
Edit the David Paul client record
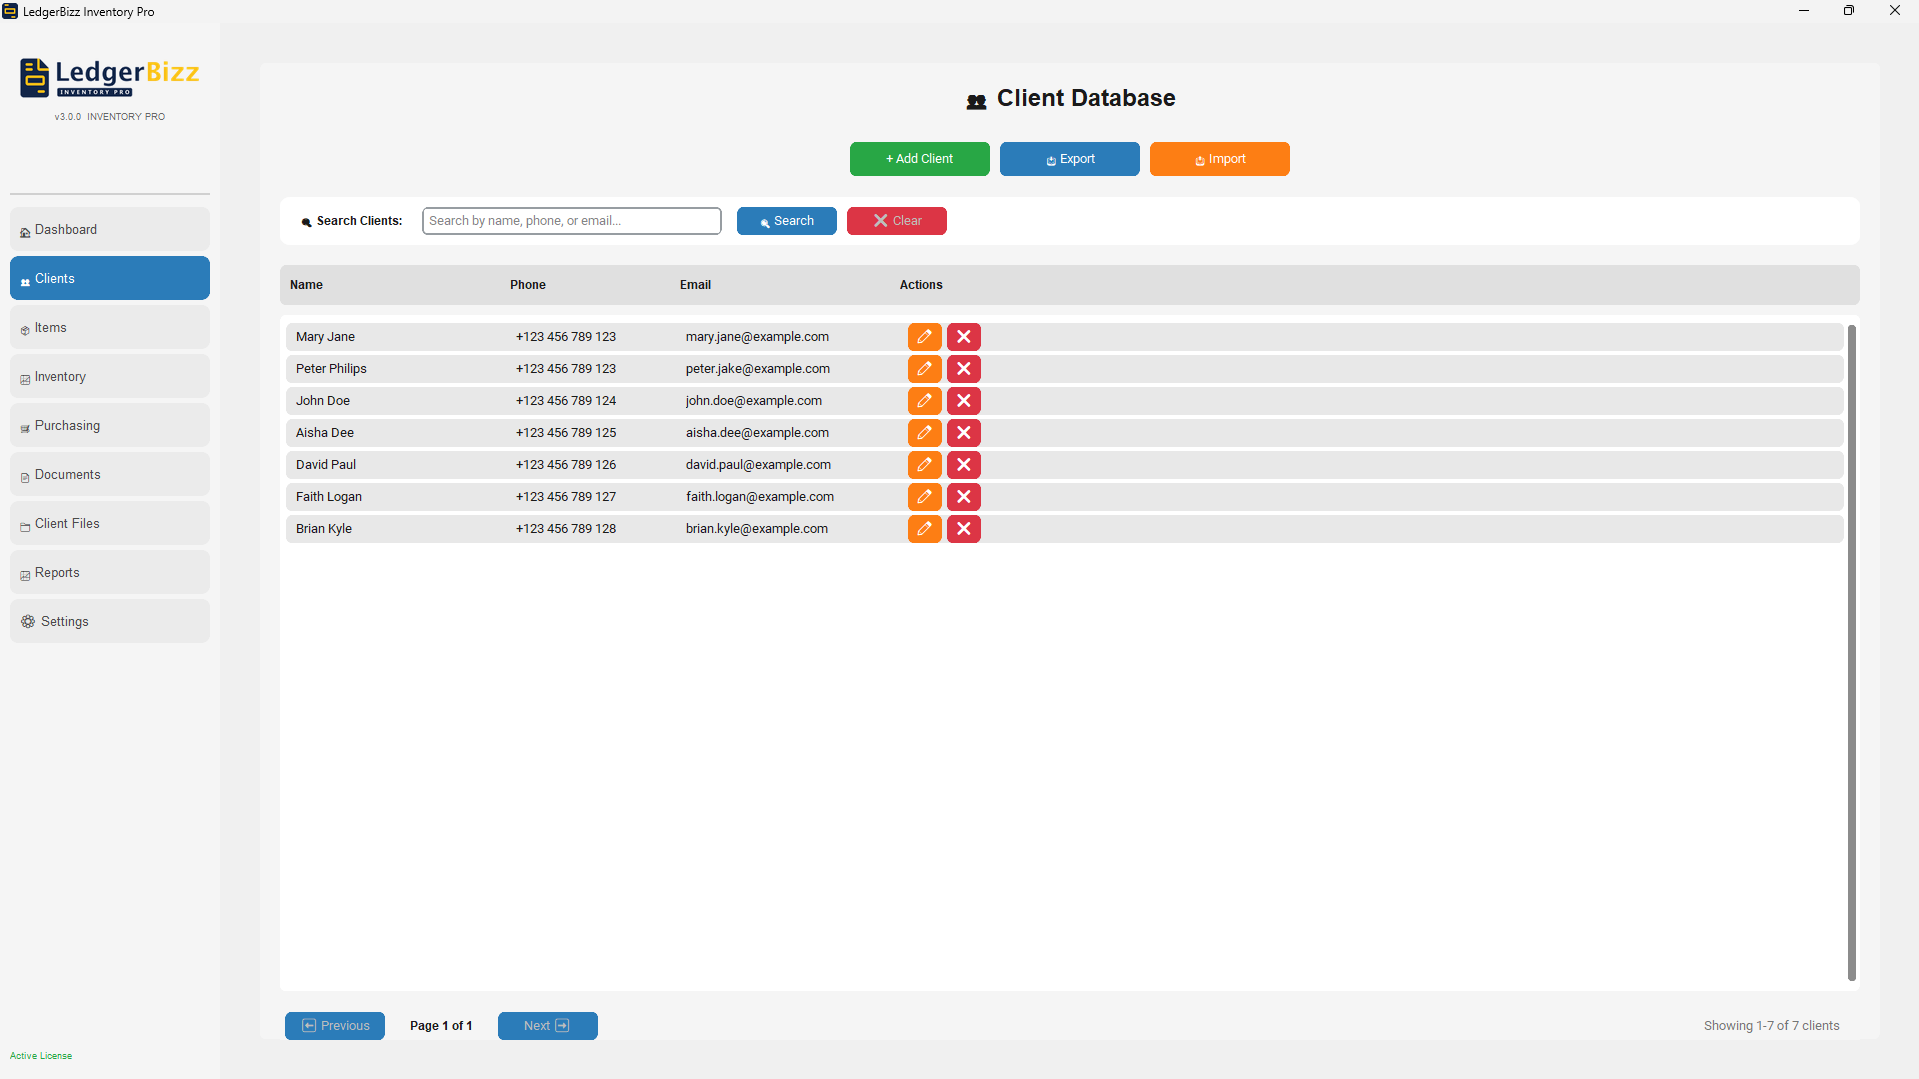coord(924,465)
